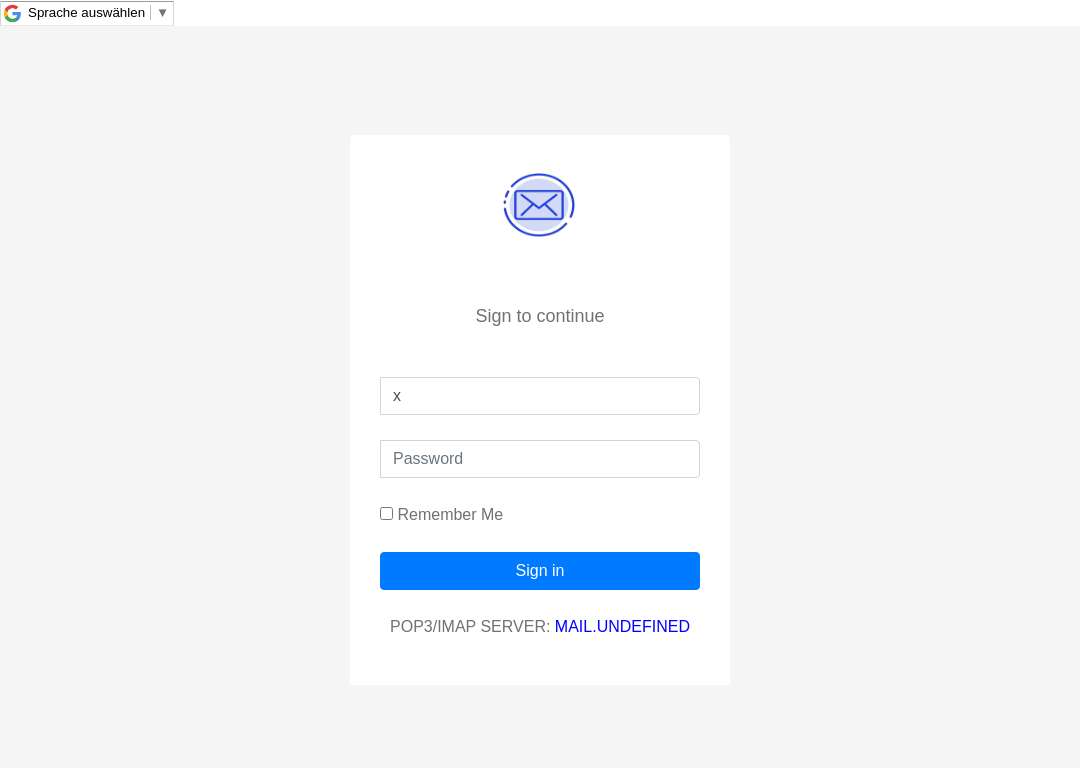This screenshot has height=768, width=1080.
Task: Click the envelope mail logo
Action: (x=539, y=205)
